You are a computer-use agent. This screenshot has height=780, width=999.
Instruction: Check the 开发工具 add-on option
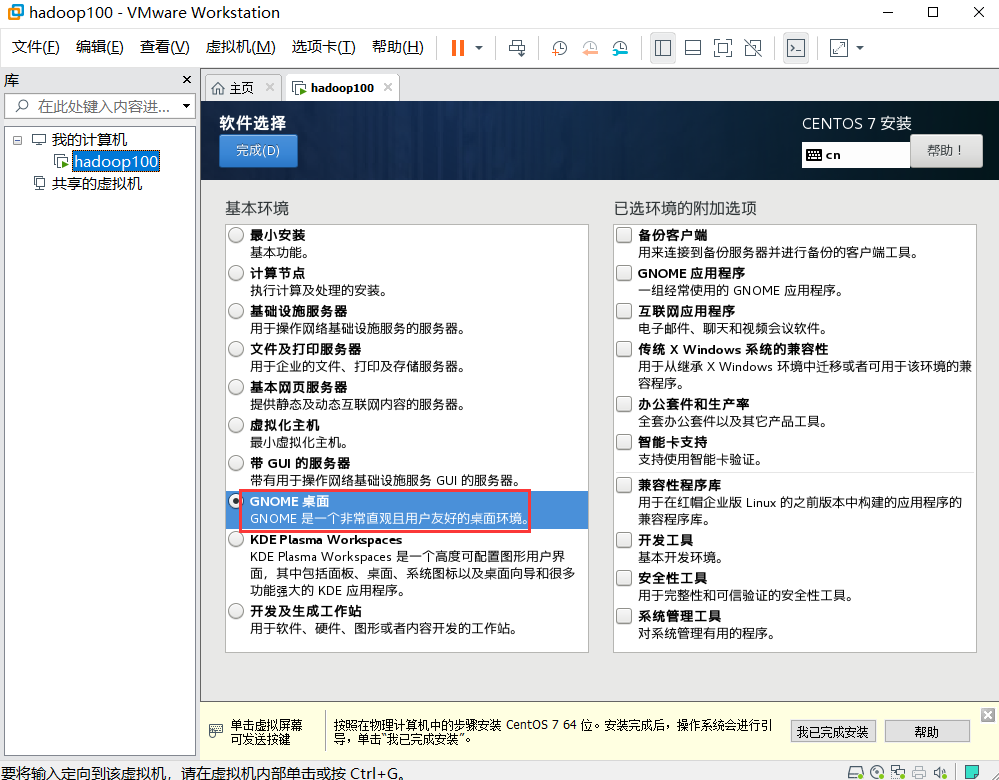623,540
